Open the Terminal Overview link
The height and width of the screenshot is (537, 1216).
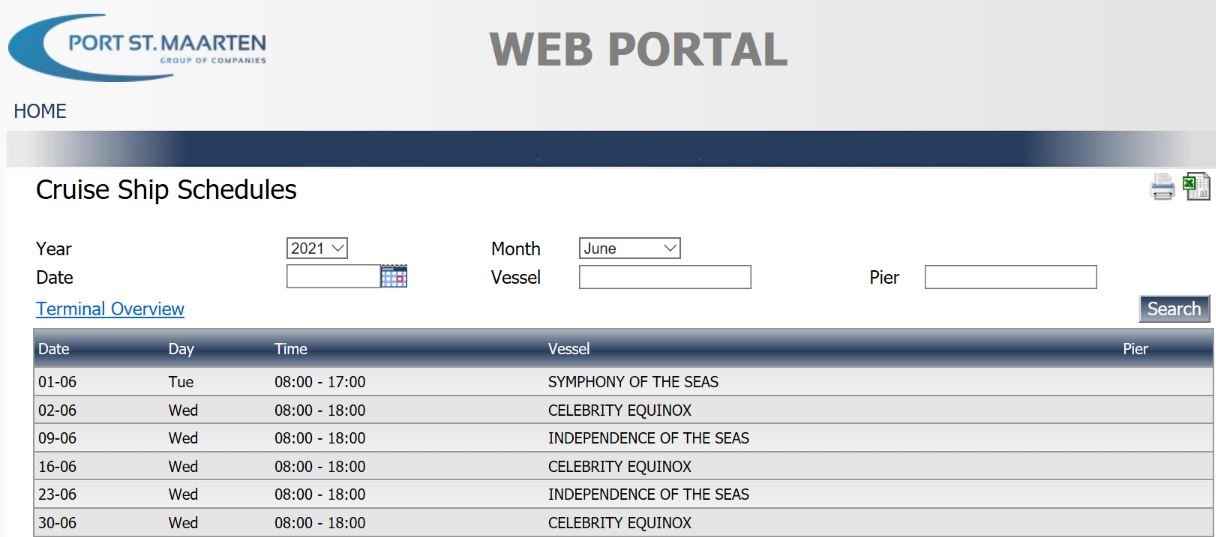[110, 309]
